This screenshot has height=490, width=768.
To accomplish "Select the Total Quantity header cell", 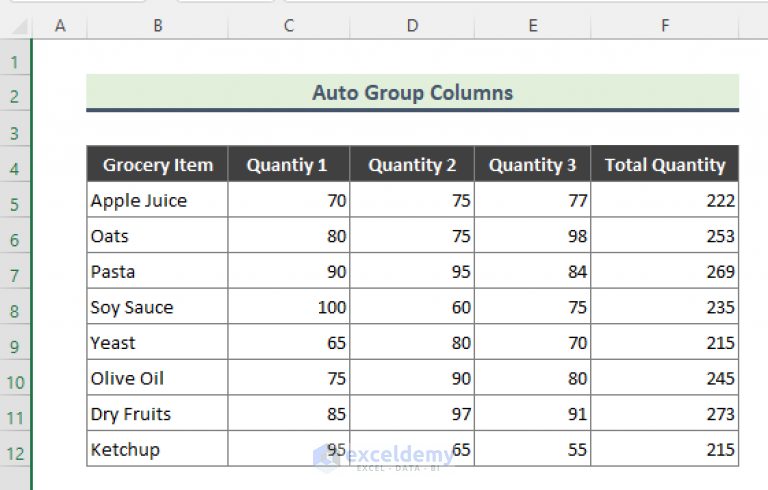I will (x=665, y=164).
